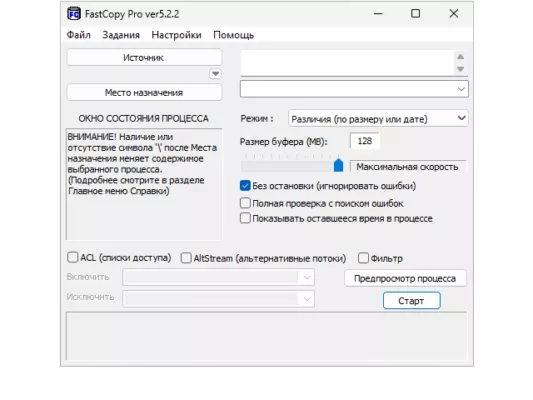Click the Место назначения button
This screenshot has width=533, height=400.
pyautogui.click(x=144, y=92)
